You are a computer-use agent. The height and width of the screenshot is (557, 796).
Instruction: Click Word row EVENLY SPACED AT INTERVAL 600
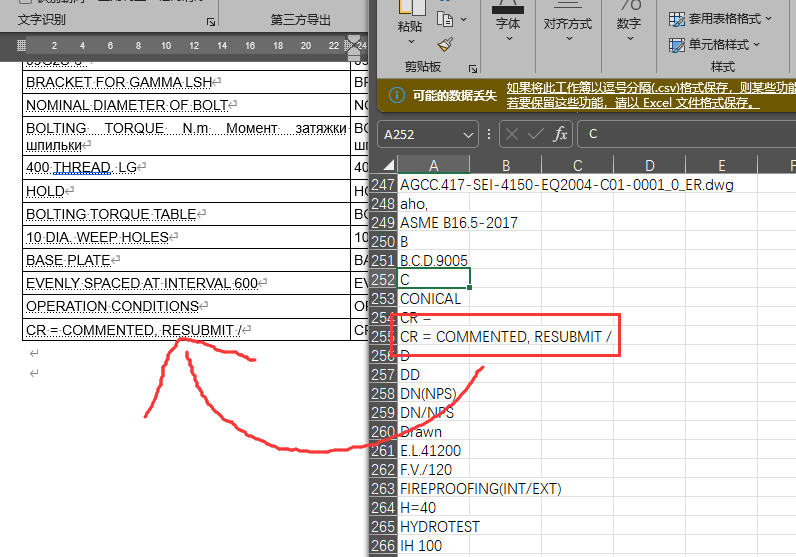click(x=186, y=283)
